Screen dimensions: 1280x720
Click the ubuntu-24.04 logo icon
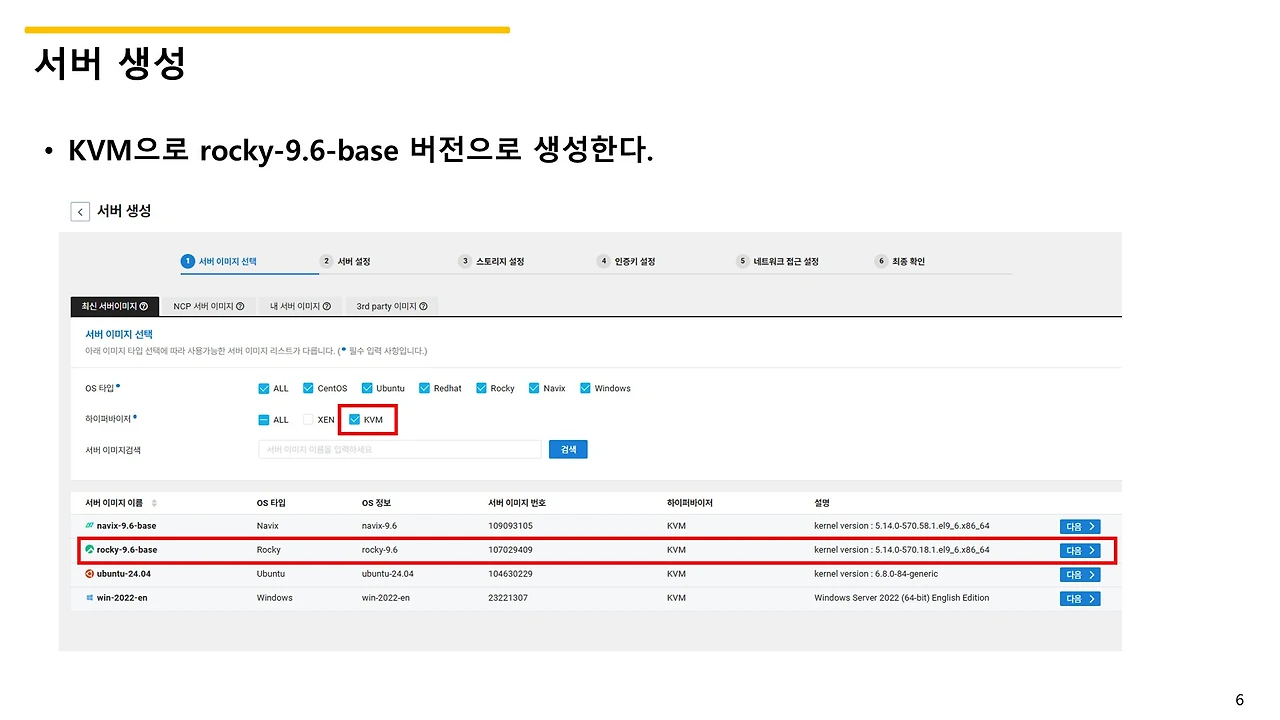90,574
